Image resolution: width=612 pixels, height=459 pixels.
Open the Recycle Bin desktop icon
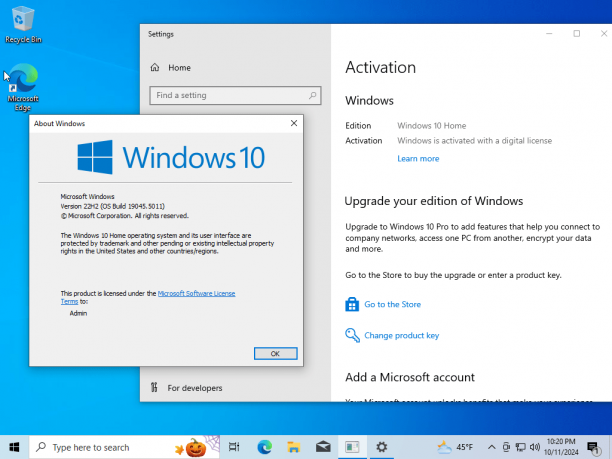[x=23, y=24]
